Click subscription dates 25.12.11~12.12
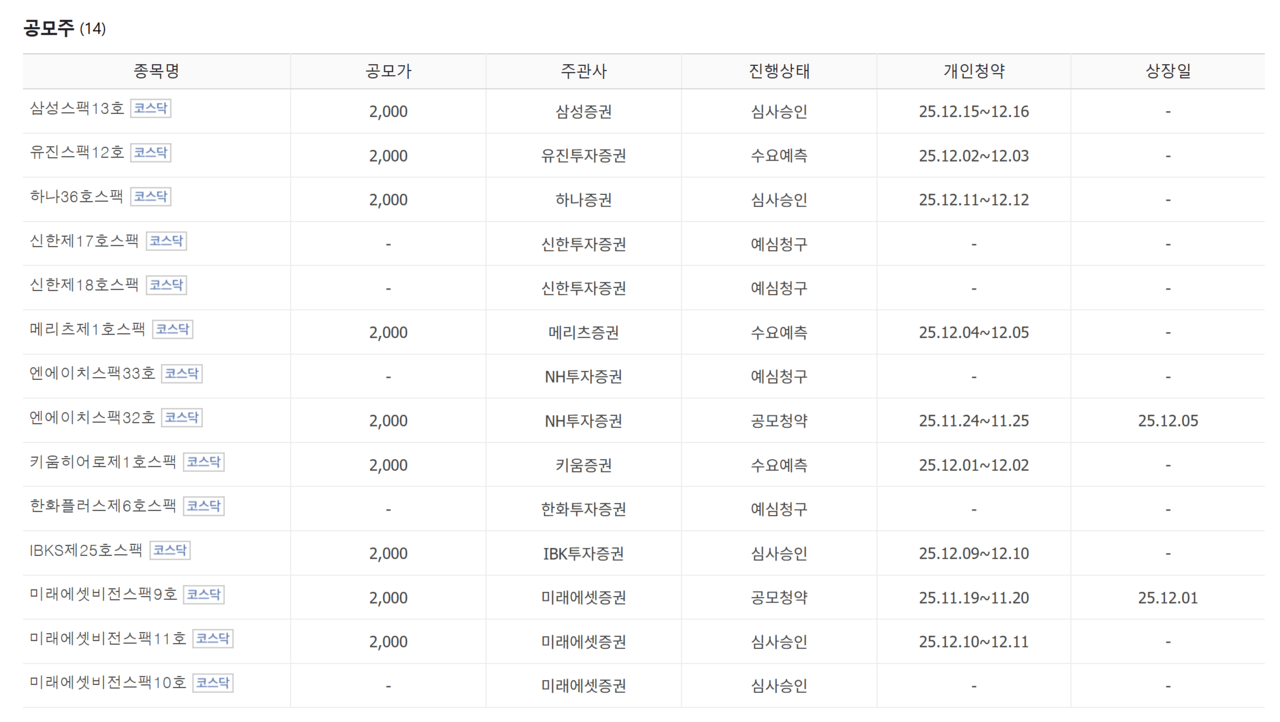 click(974, 199)
